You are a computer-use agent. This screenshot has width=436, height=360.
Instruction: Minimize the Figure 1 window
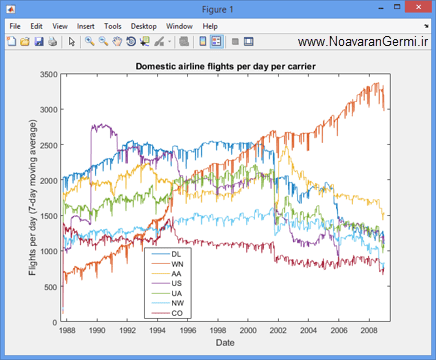coord(382,8)
